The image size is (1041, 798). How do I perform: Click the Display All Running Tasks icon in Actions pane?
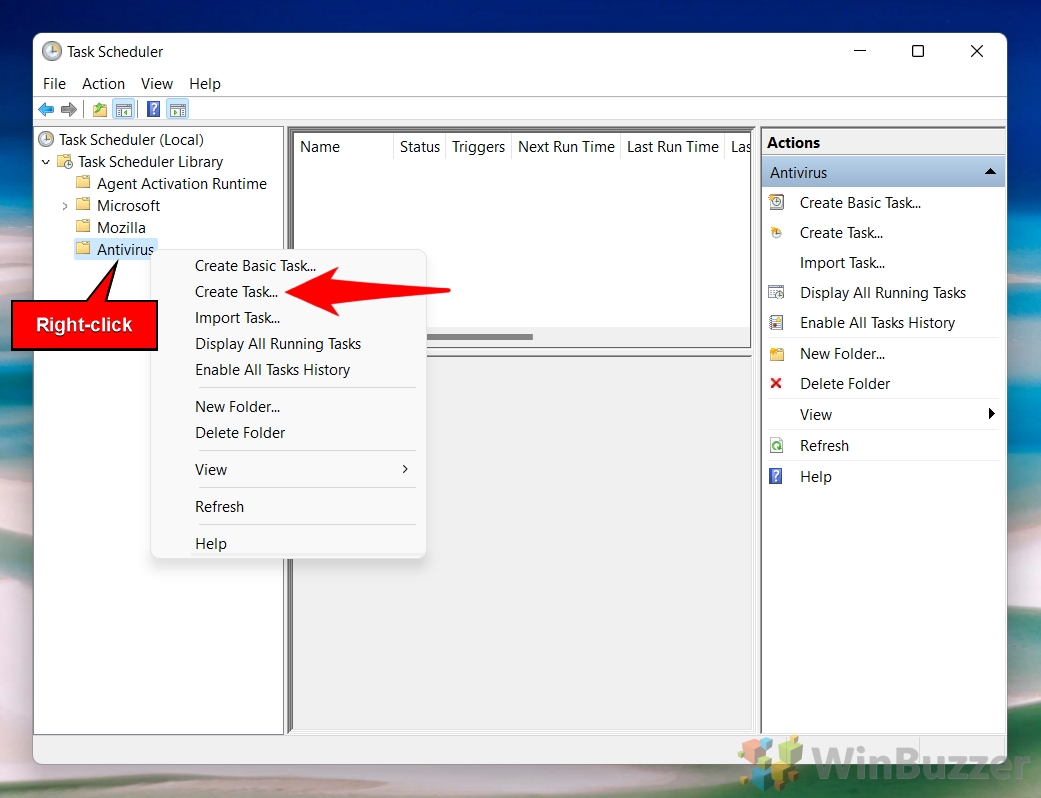point(776,293)
